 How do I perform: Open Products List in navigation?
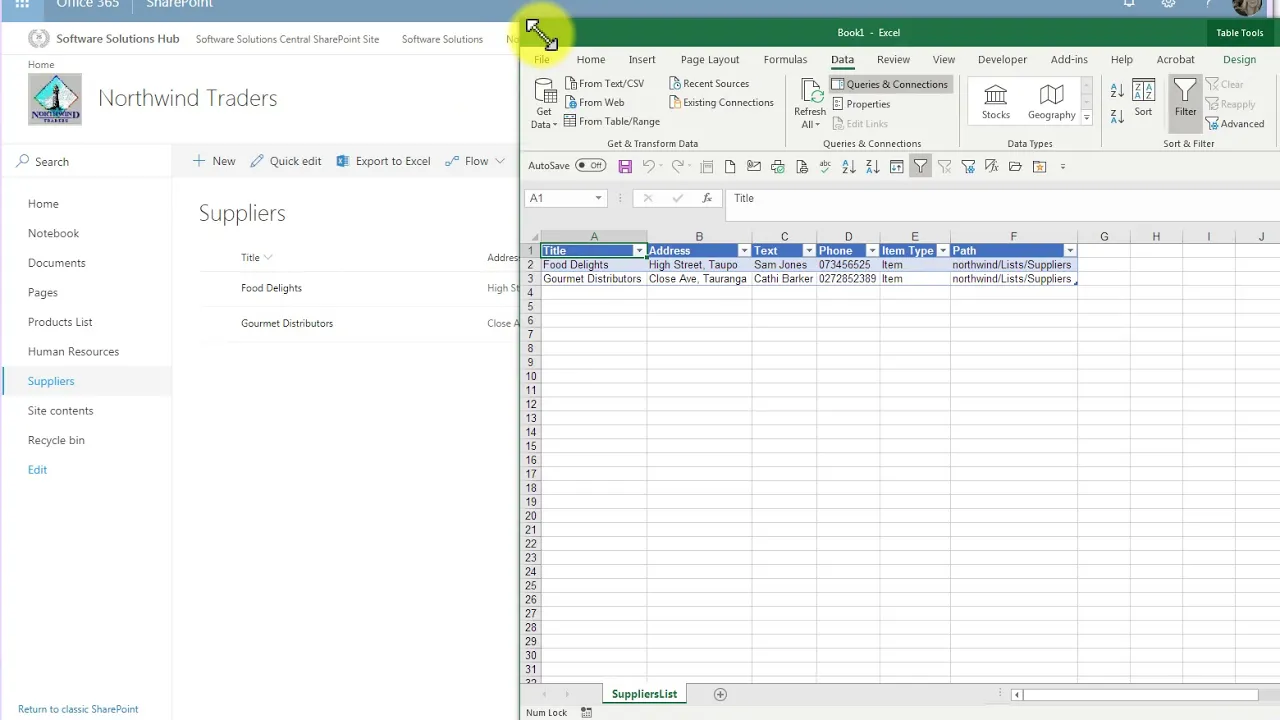(x=60, y=322)
